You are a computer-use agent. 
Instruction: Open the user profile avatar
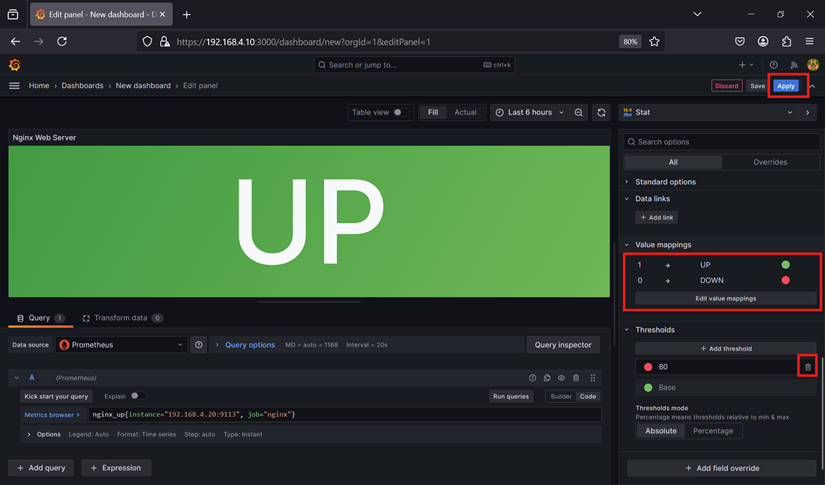tap(813, 65)
